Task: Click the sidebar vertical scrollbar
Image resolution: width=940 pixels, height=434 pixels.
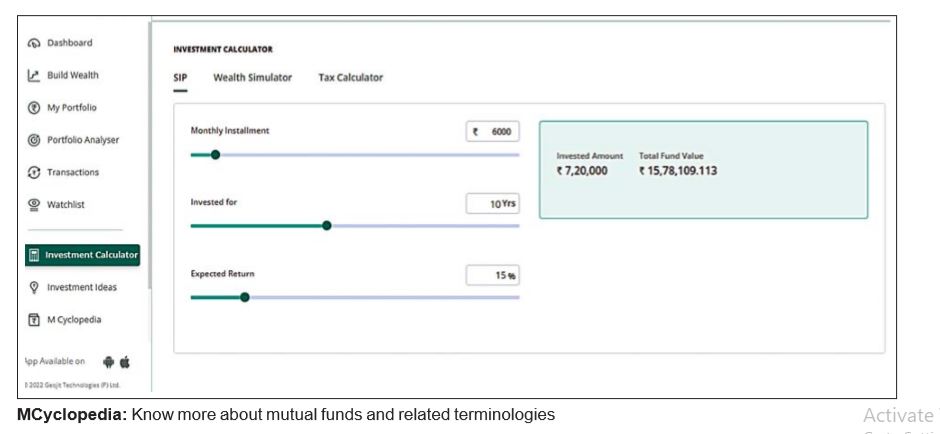Action: [x=149, y=156]
